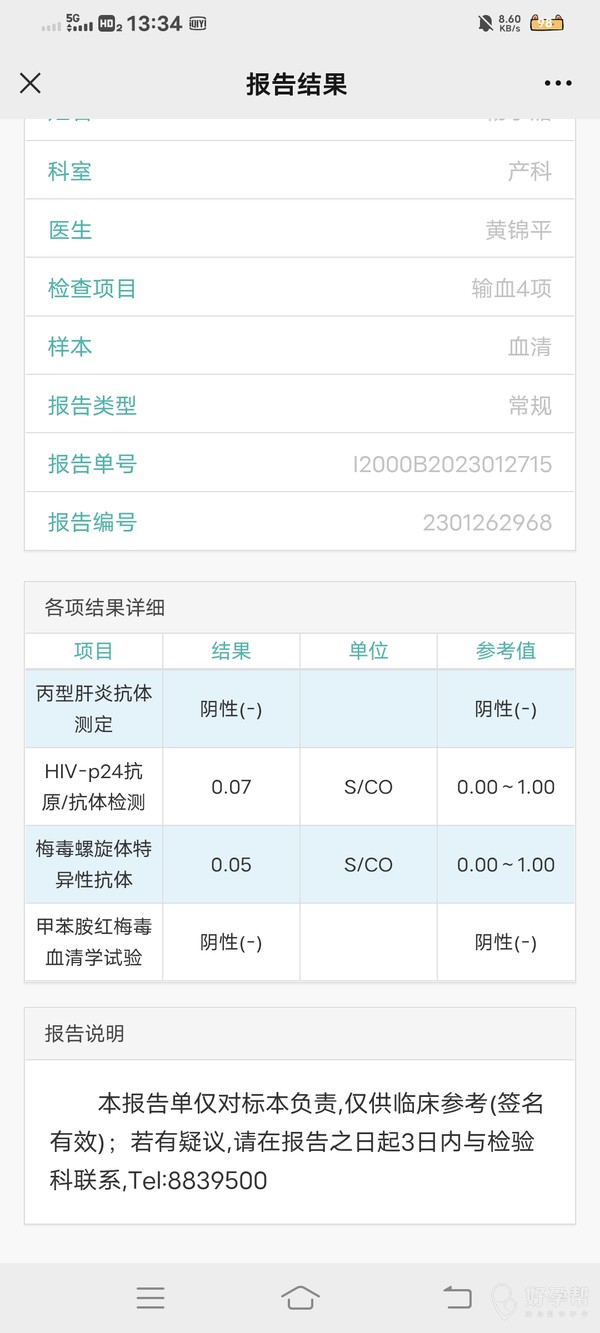Tap the 参考值 column header
The image size is (600, 1333).
(505, 651)
